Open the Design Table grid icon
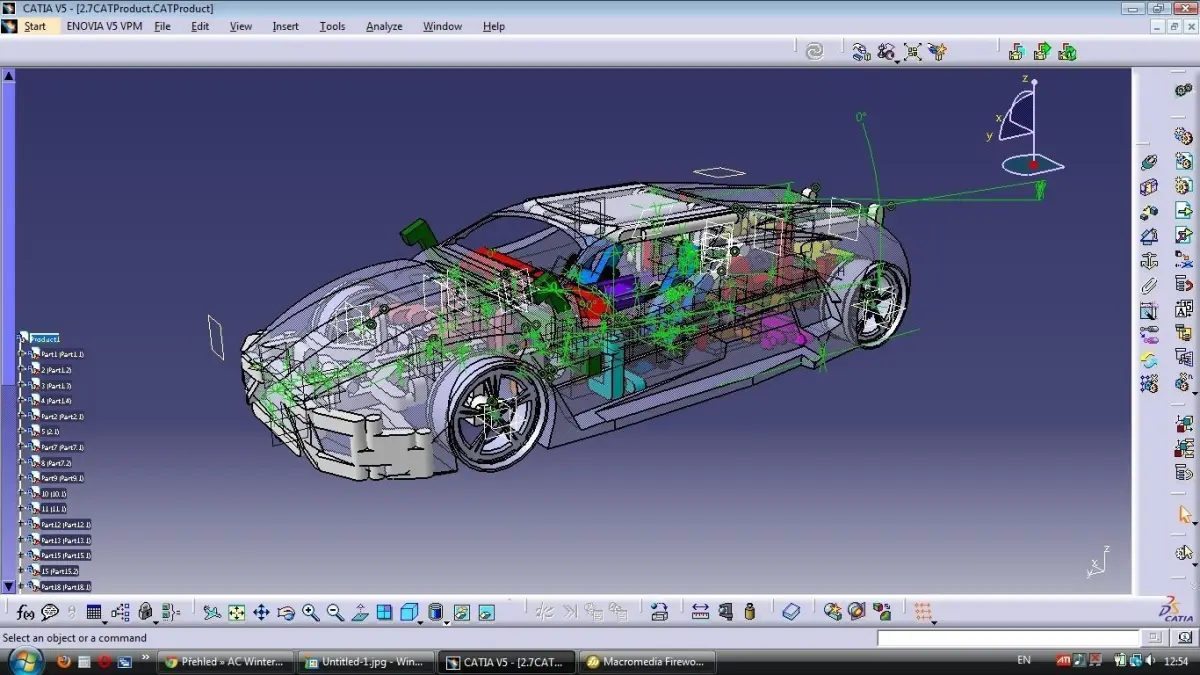This screenshot has height=675, width=1200. [x=94, y=612]
